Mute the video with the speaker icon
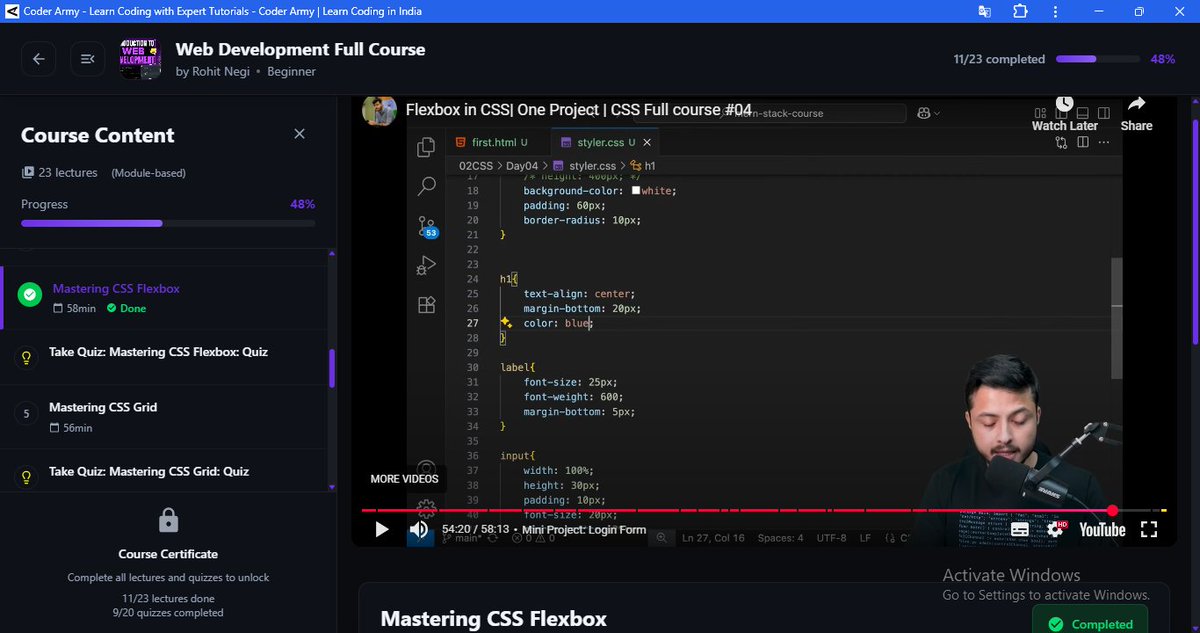The image size is (1200, 633). tap(419, 530)
